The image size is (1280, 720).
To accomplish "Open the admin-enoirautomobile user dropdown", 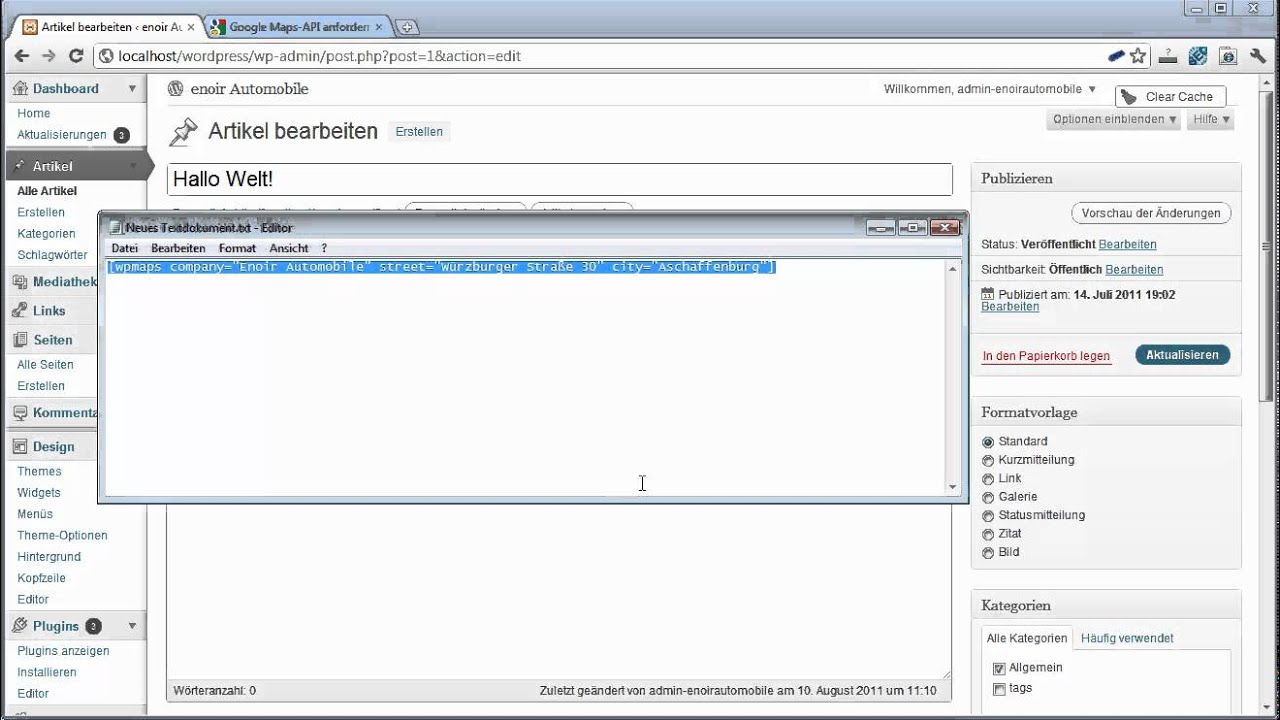I will click(1092, 89).
